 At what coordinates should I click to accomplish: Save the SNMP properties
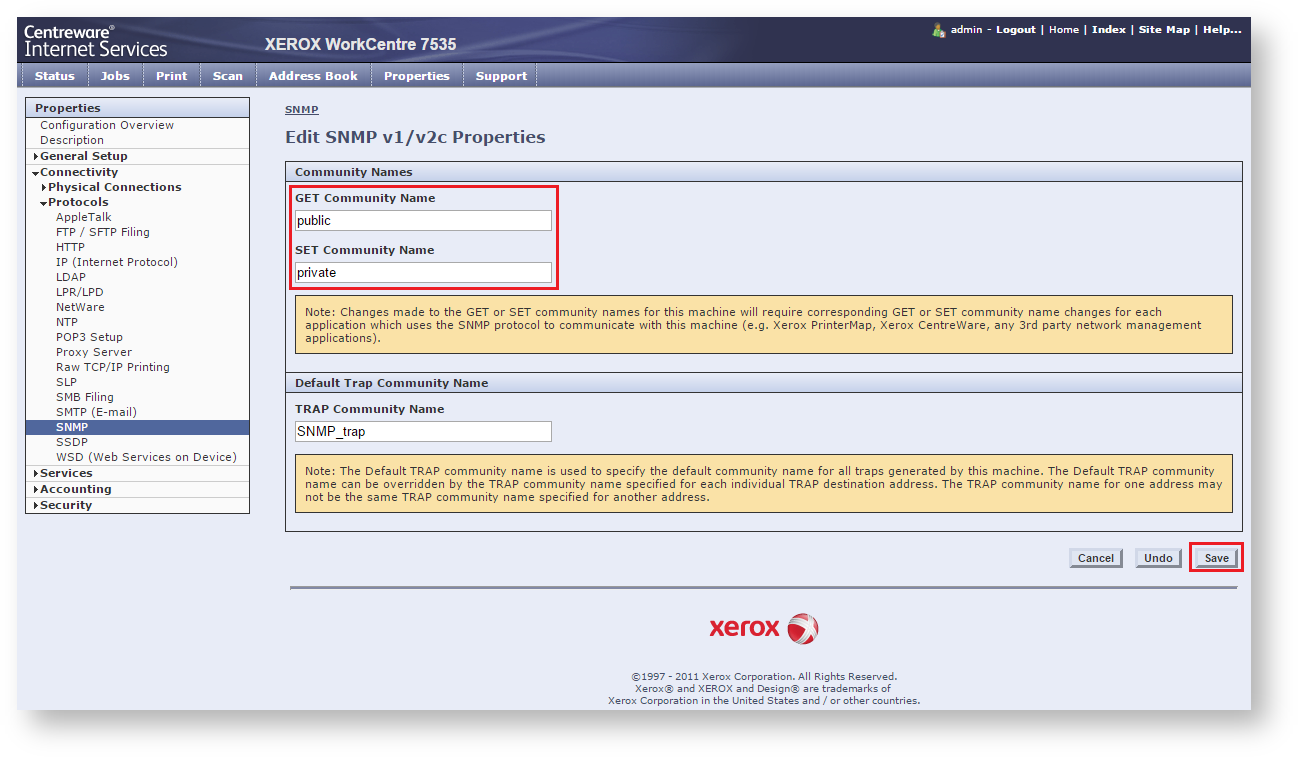click(x=1216, y=558)
